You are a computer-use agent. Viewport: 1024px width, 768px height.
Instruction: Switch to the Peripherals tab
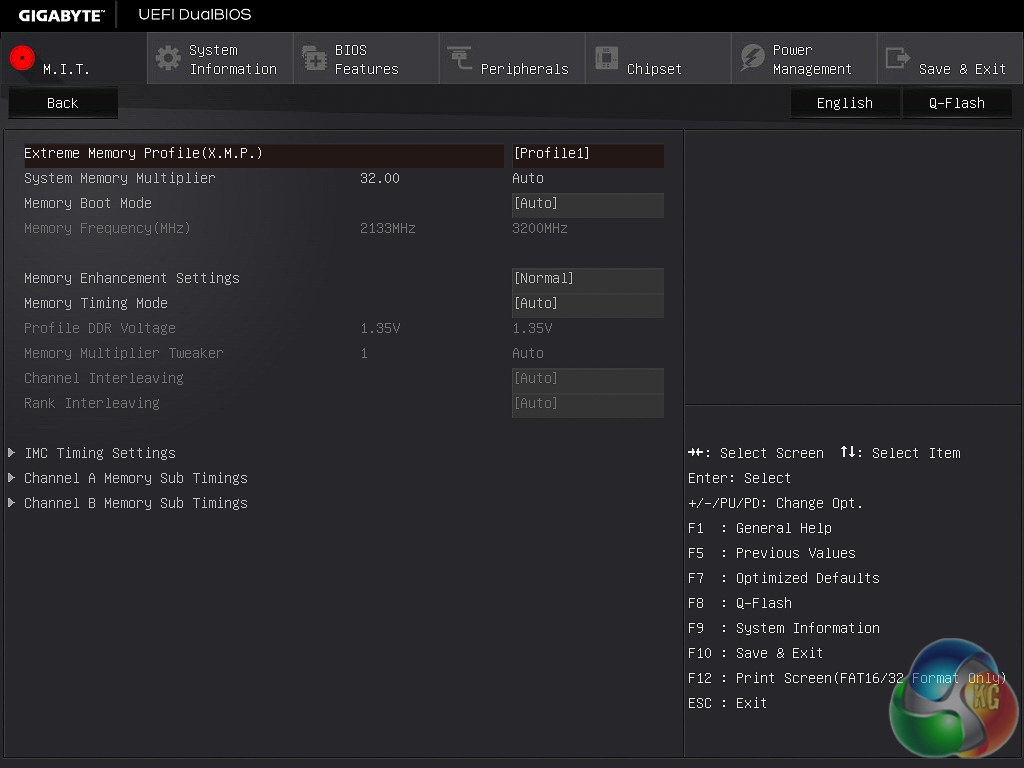pos(524,68)
